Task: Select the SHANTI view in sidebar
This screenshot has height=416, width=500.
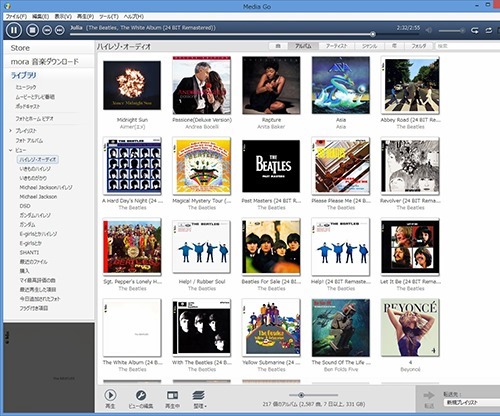Action: [x=29, y=252]
